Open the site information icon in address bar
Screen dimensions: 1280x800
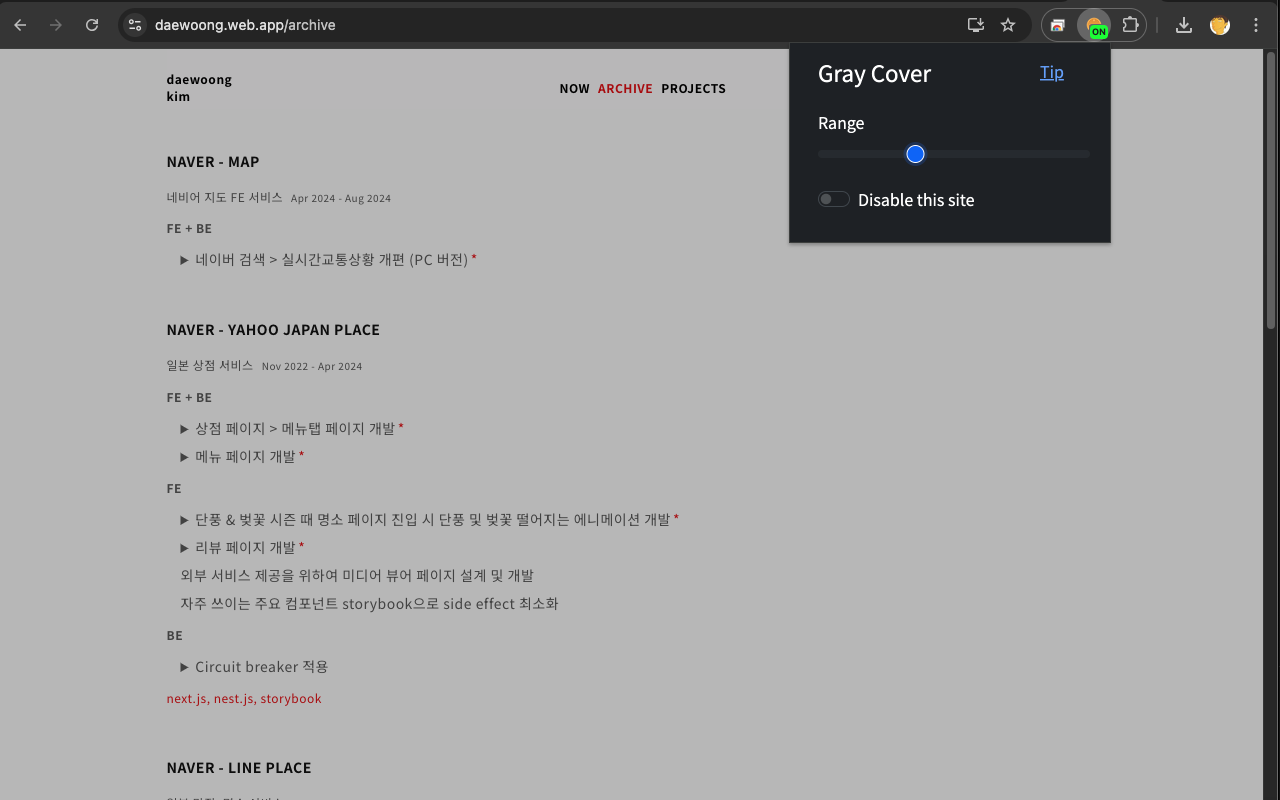pos(134,24)
